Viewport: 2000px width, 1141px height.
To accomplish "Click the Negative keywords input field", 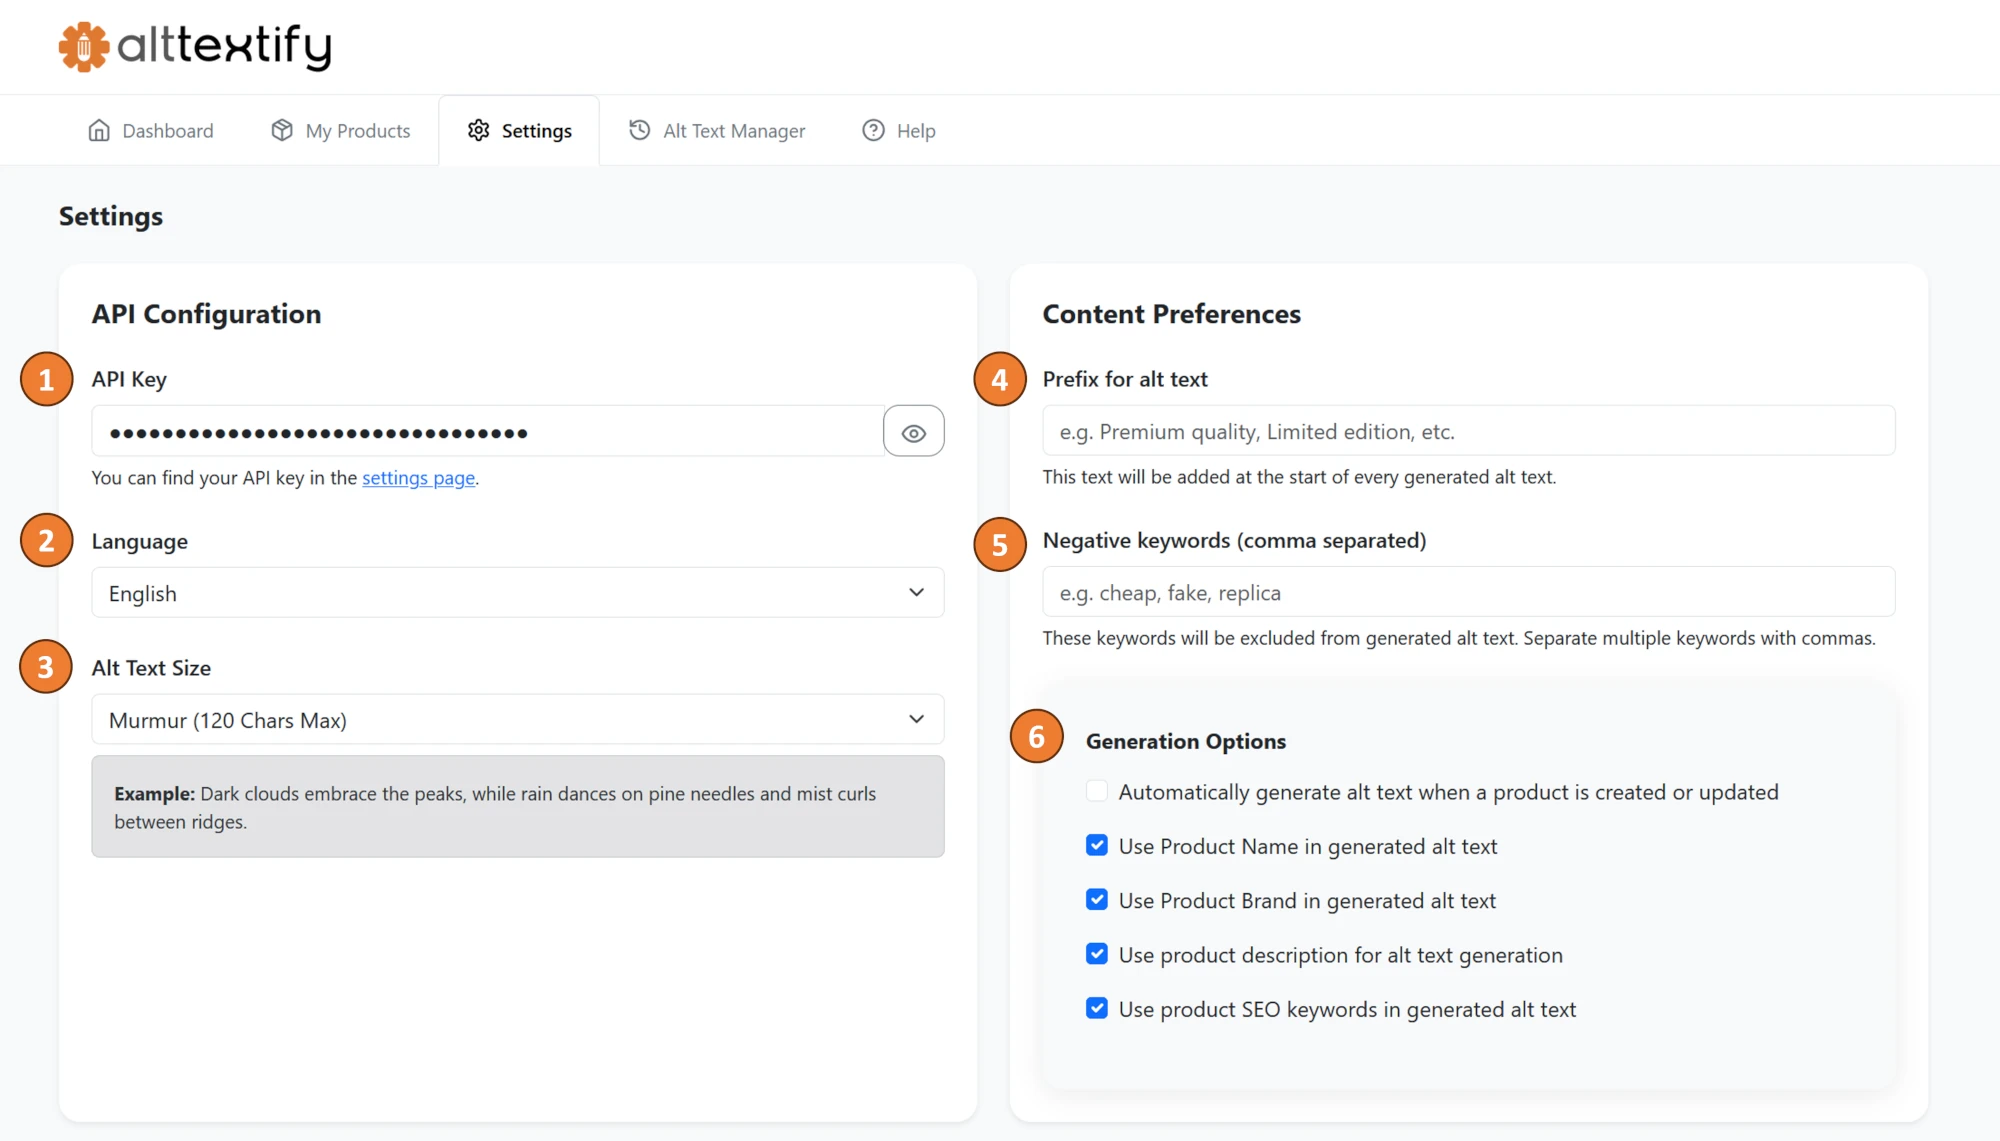I will 1468,592.
